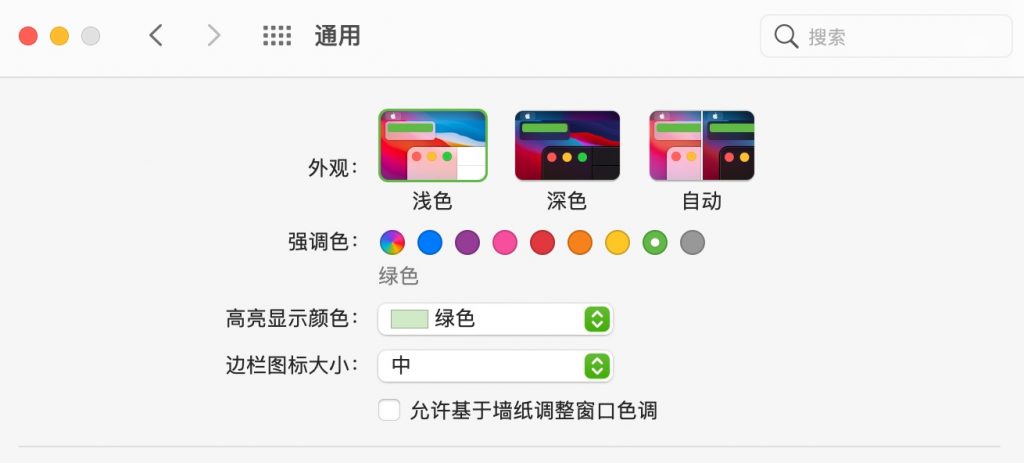Choose the multicolor accent color circle
The width and height of the screenshot is (1024, 463).
pos(392,243)
